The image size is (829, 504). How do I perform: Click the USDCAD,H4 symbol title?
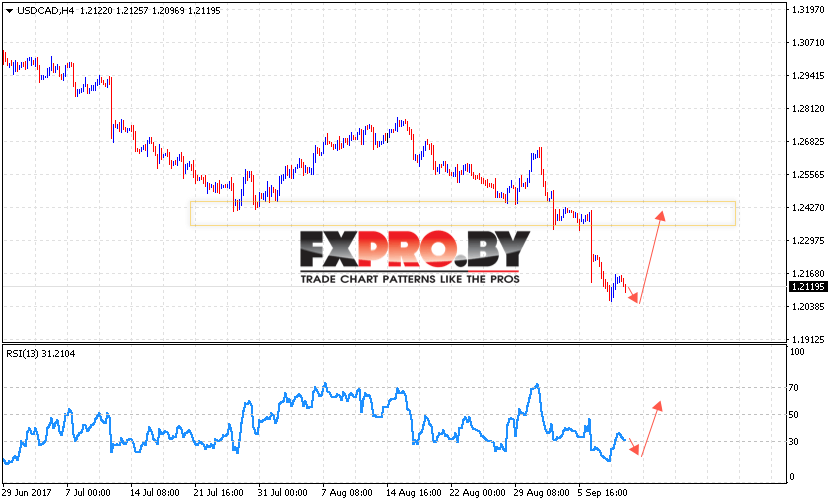[45, 11]
